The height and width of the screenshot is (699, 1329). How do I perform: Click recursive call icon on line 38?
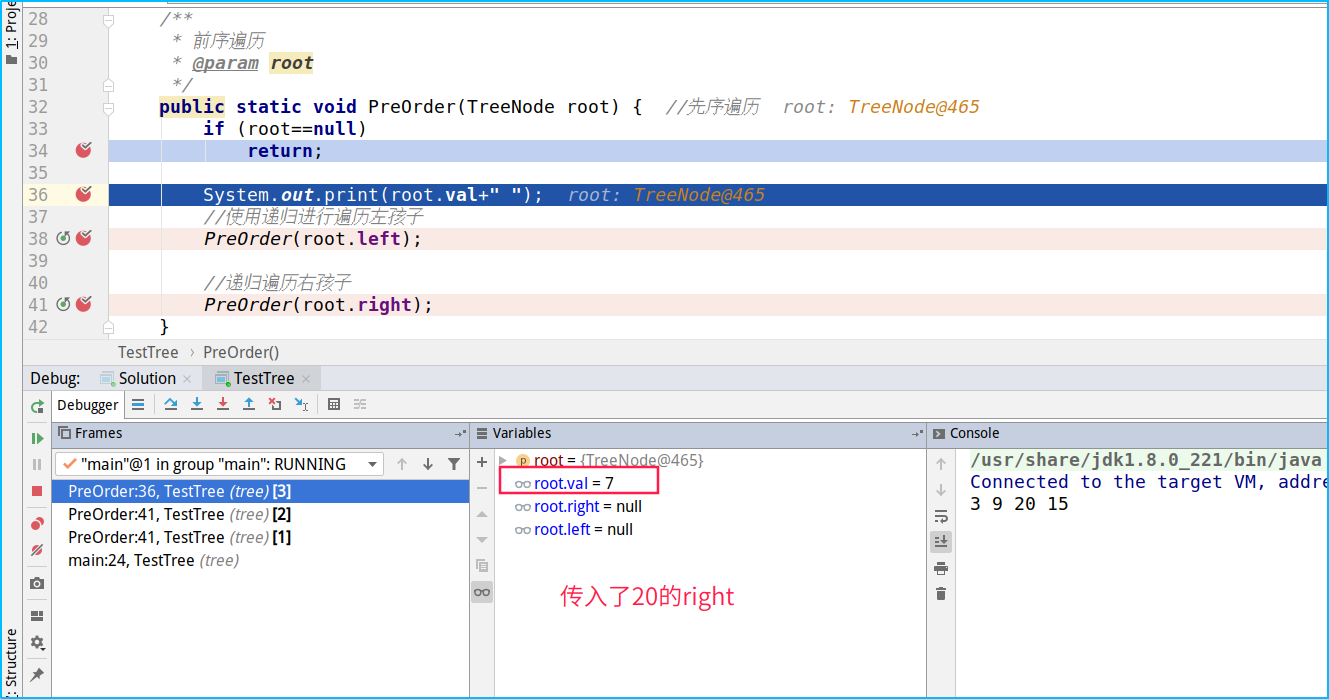tap(63, 238)
